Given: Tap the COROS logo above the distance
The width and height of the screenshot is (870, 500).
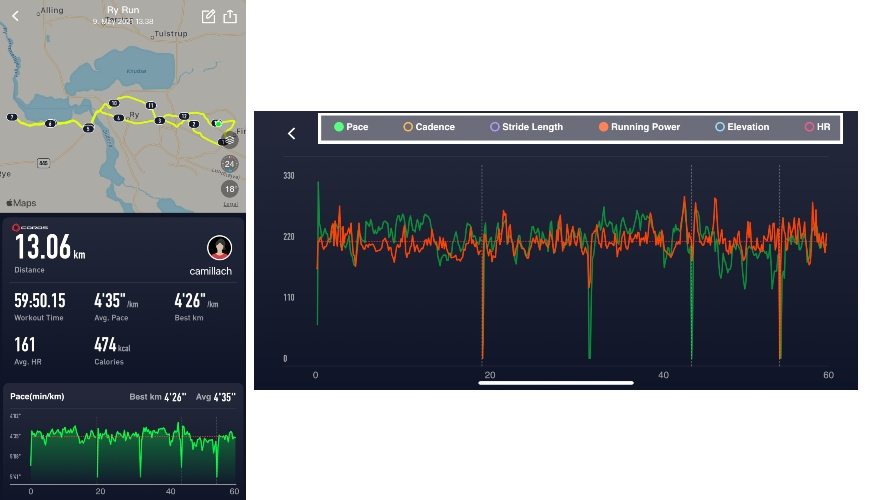Looking at the screenshot, I should point(31,228).
